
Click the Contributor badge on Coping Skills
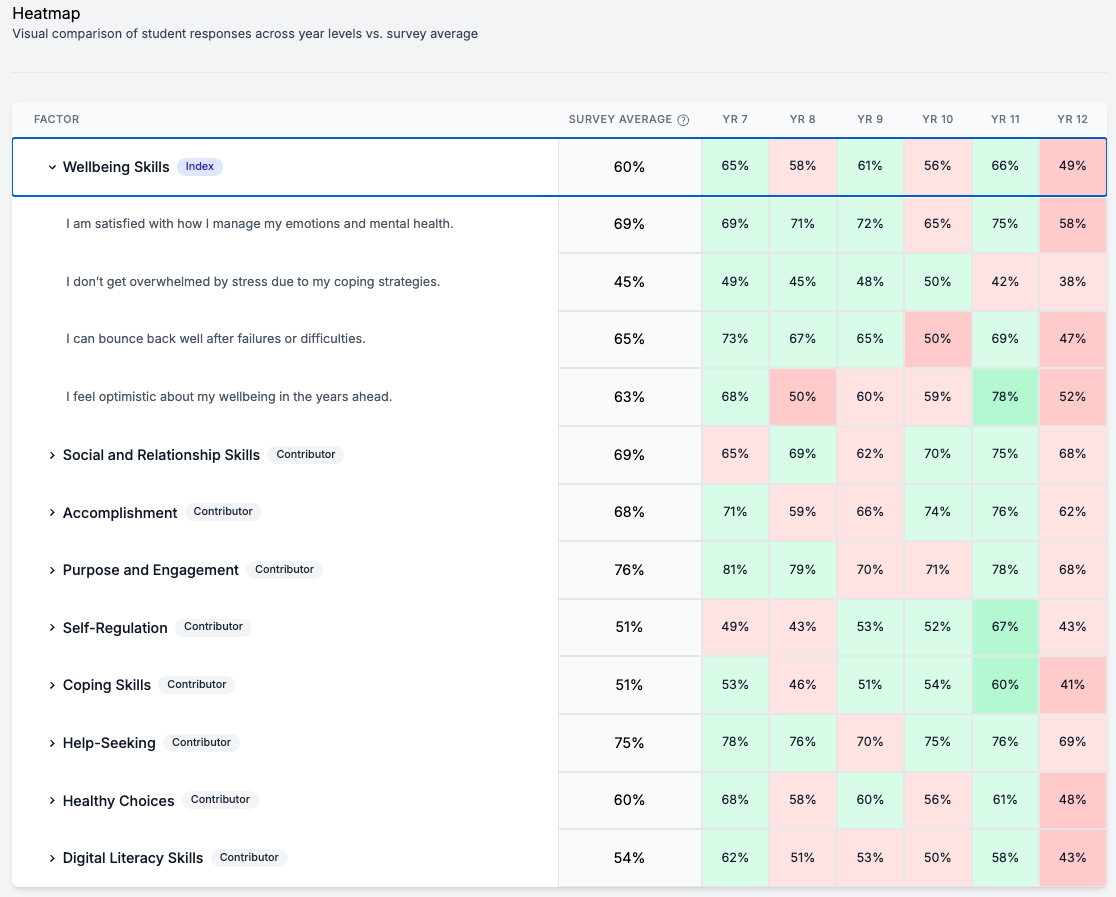tap(196, 685)
